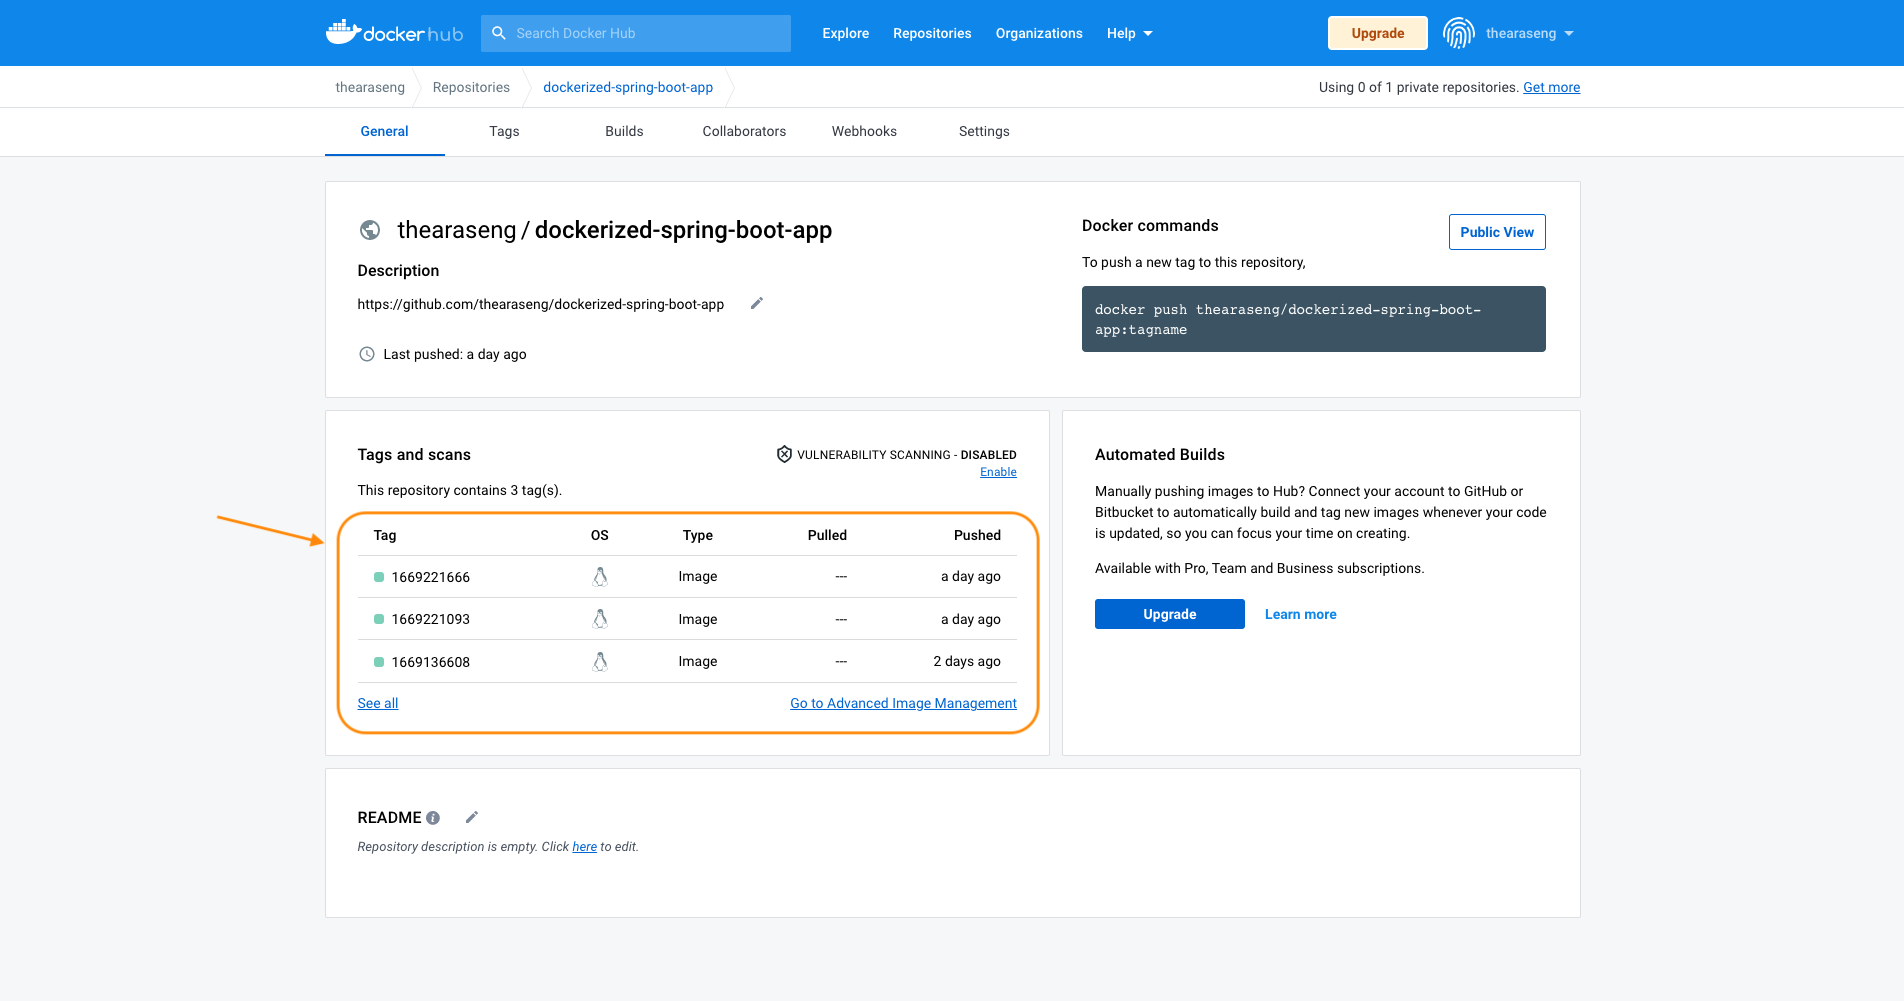Click the Learn more link
Viewport: 1904px width, 1001px height.
tap(1301, 614)
